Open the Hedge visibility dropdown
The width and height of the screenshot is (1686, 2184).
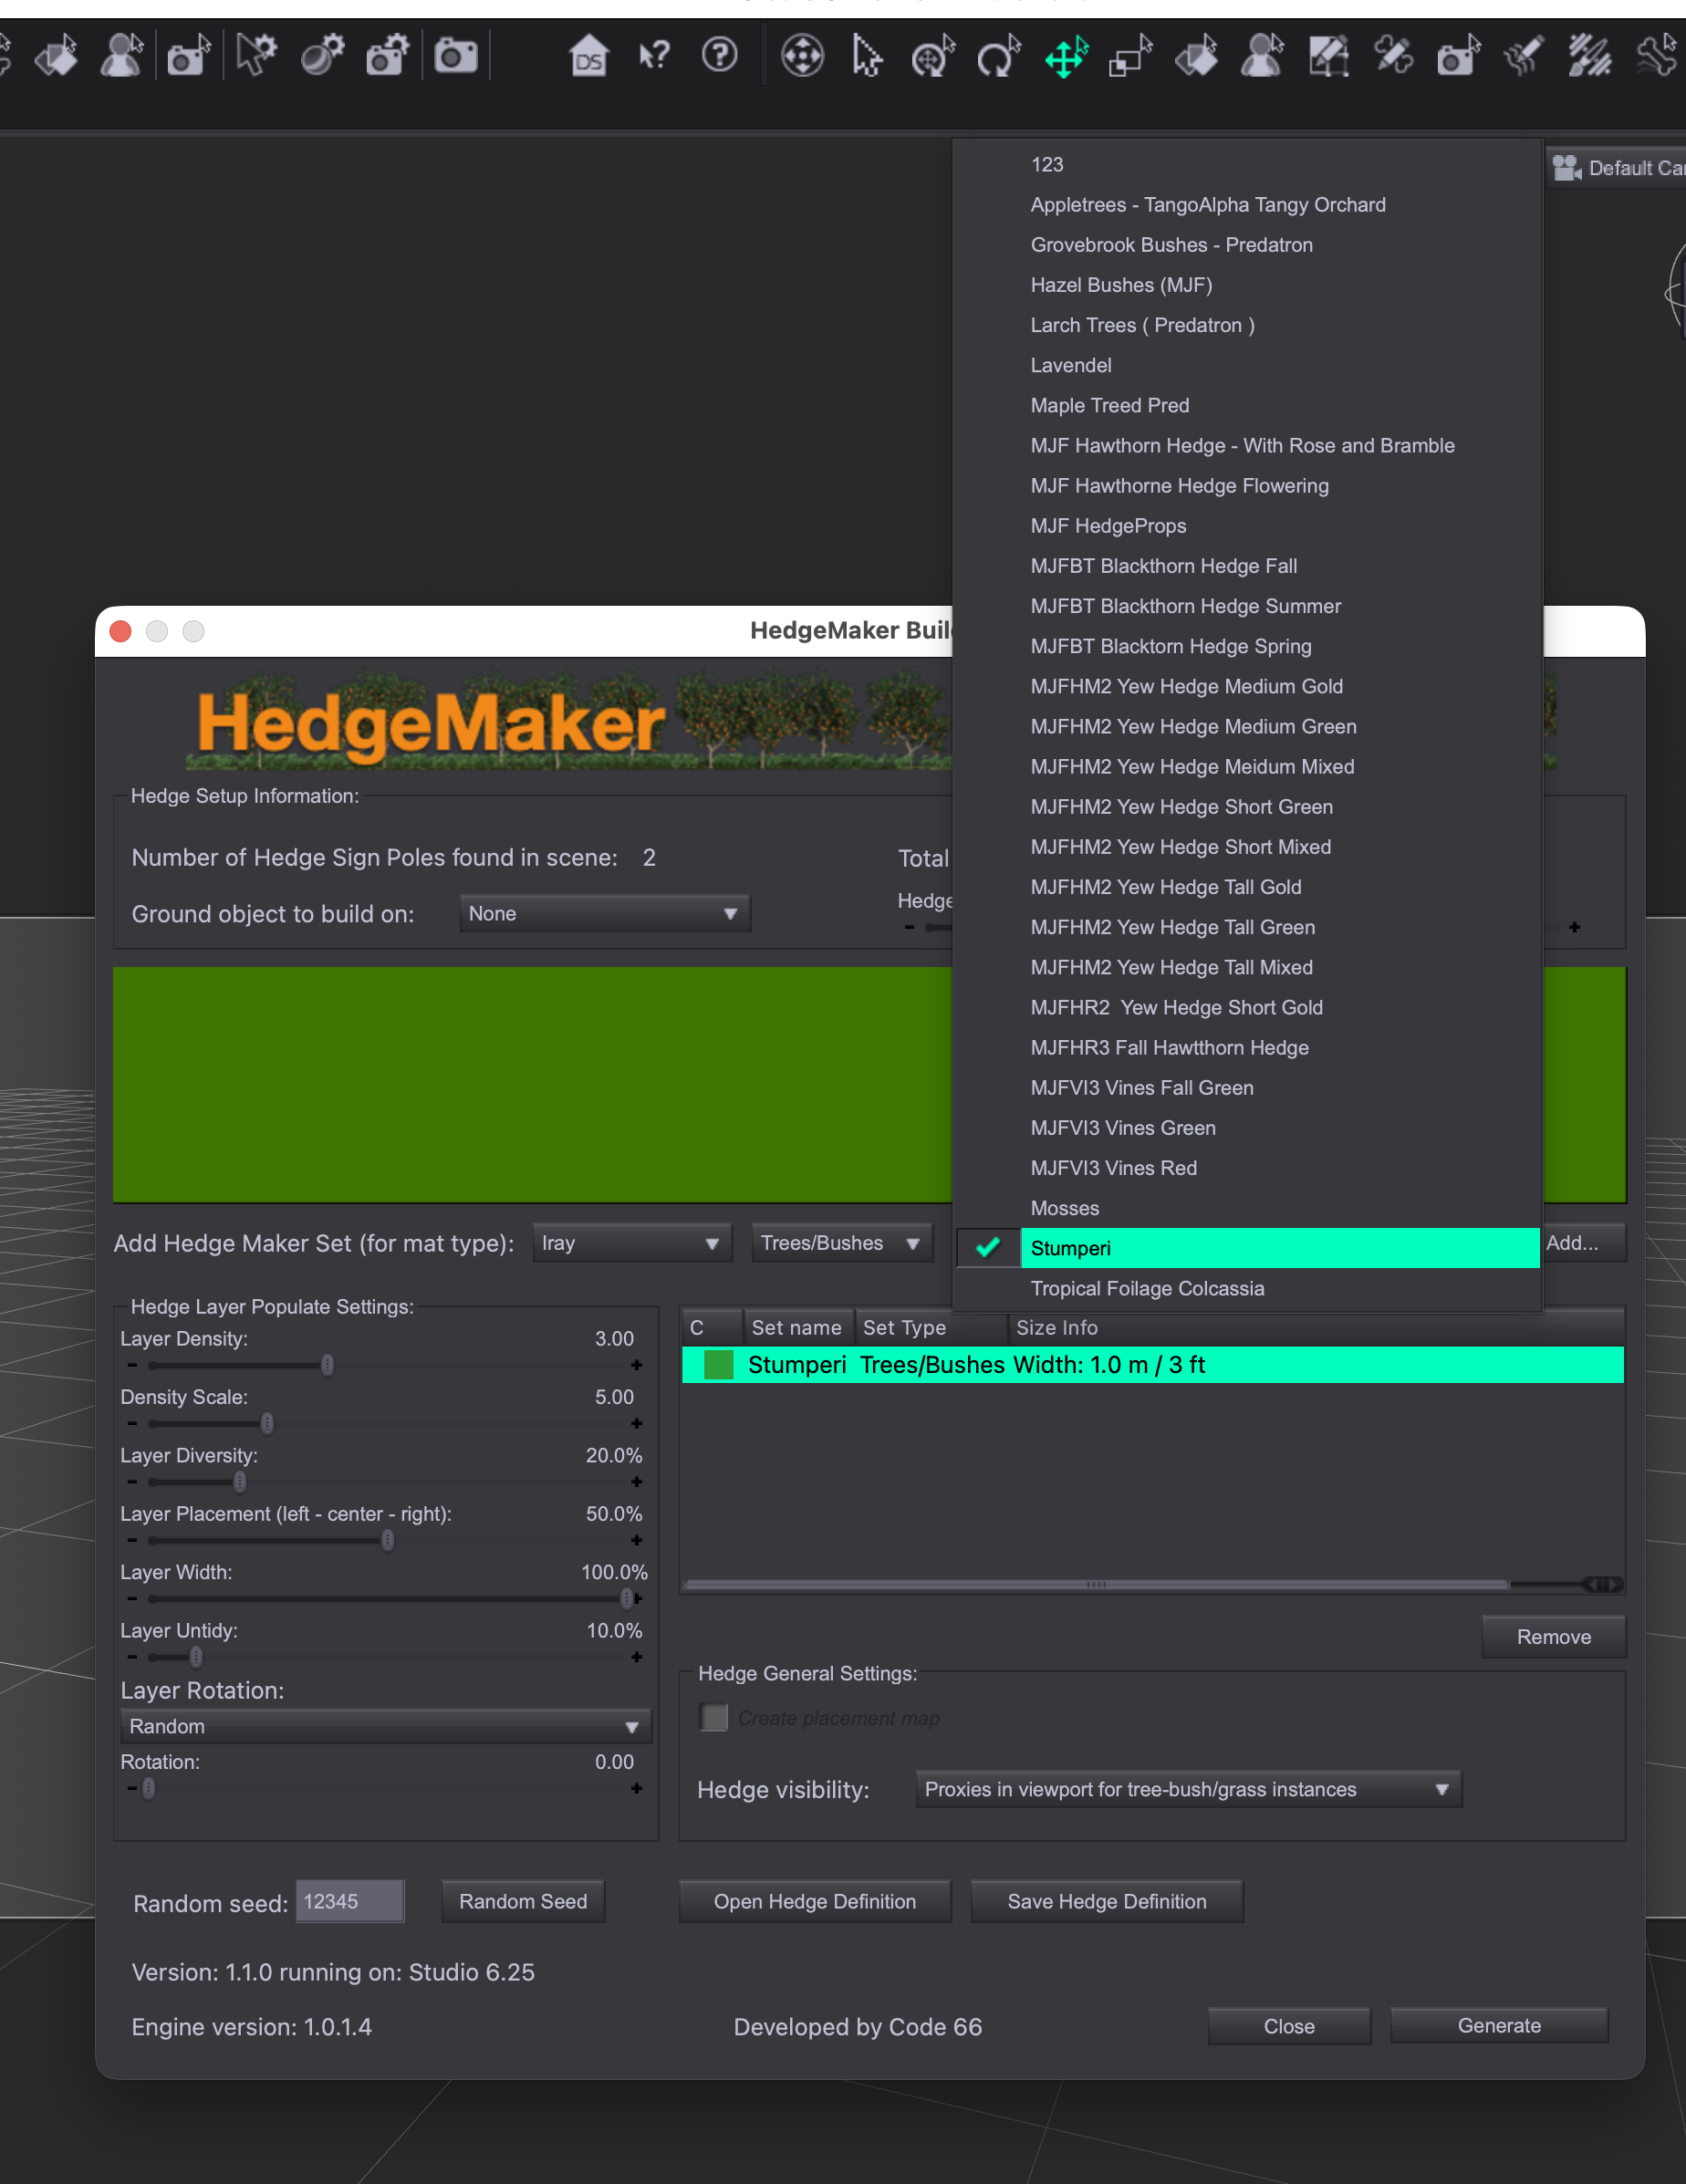tap(1189, 1789)
